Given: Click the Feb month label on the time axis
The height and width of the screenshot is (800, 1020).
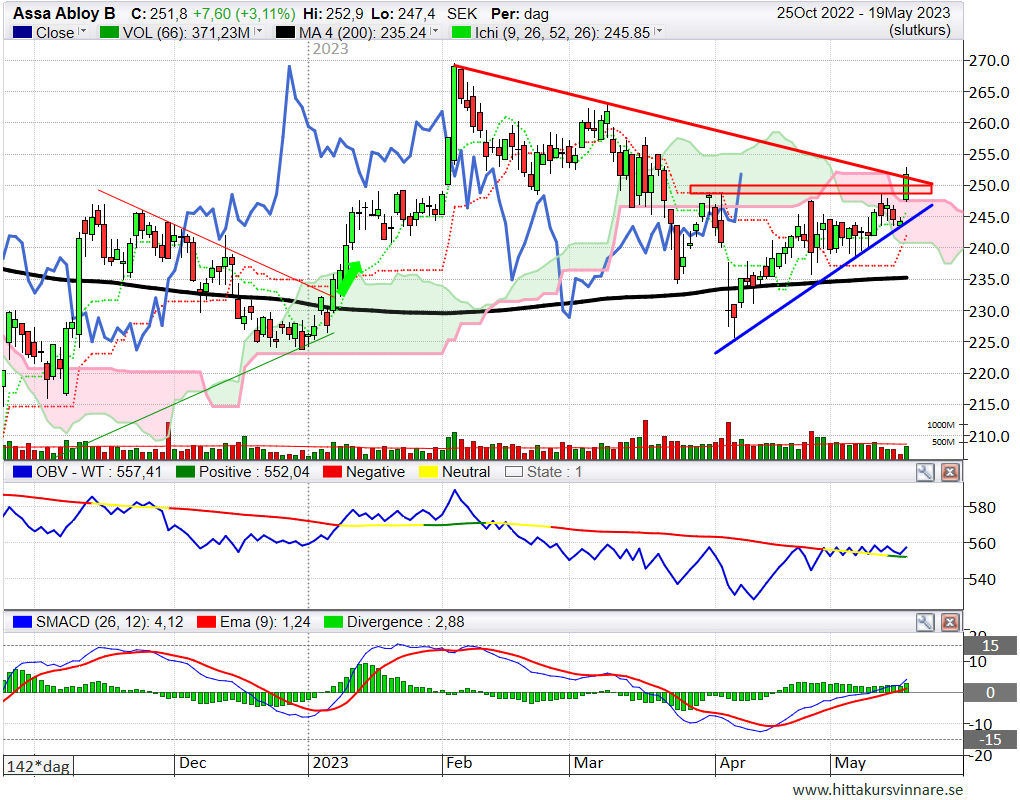Looking at the screenshot, I should (x=459, y=763).
